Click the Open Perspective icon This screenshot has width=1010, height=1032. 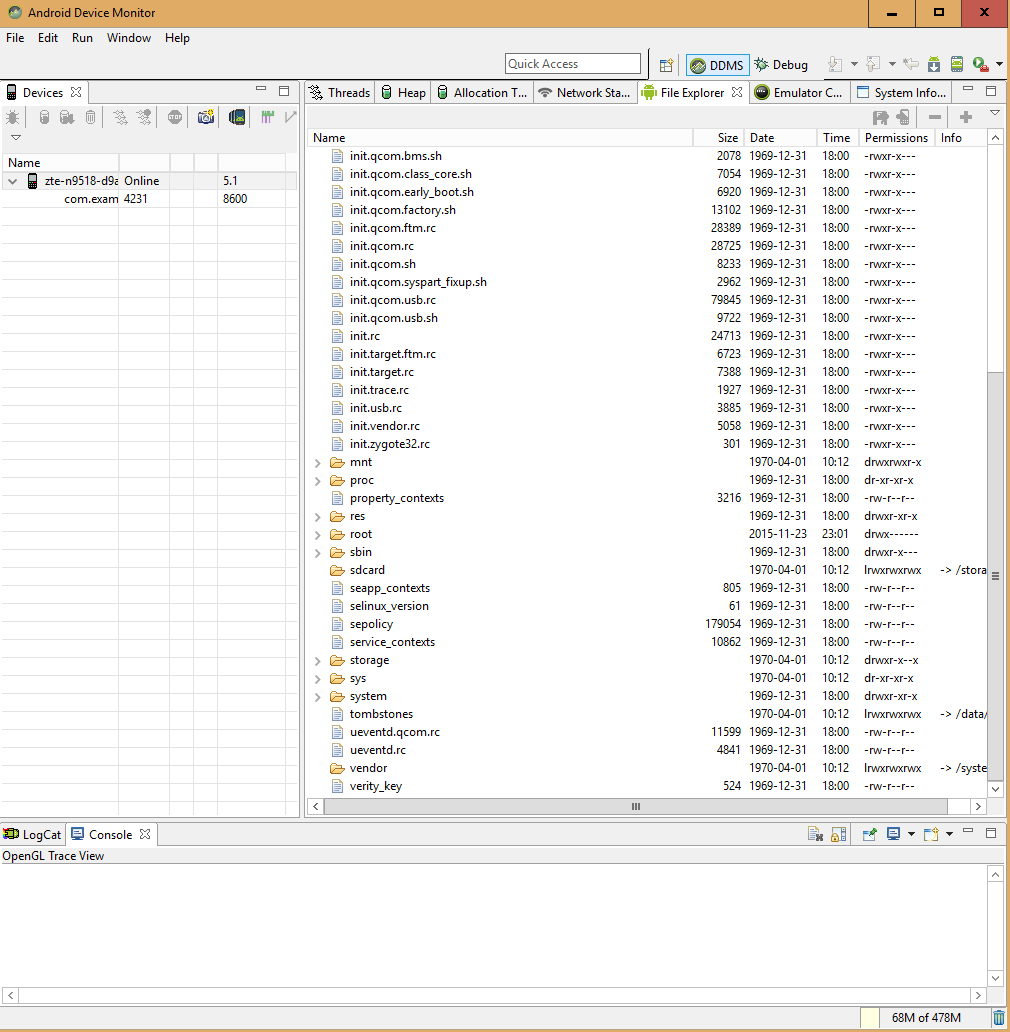pos(666,65)
